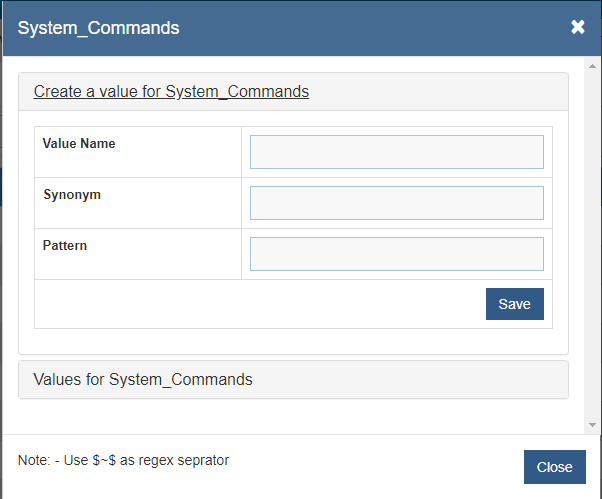Close the dialog with the X icon
This screenshot has width=602, height=499.
578,27
